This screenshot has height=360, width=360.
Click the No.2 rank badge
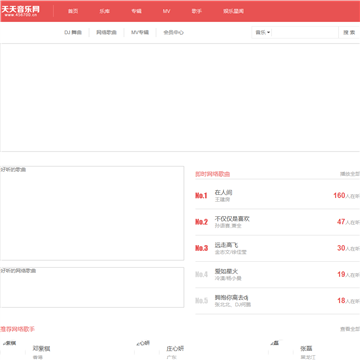tap(201, 222)
